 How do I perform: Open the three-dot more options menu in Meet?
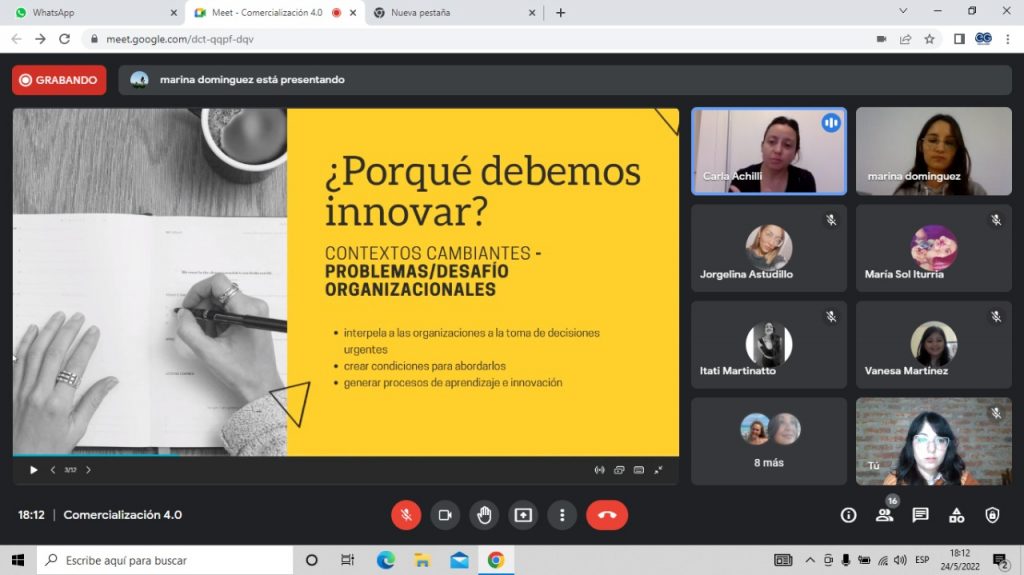(x=562, y=515)
